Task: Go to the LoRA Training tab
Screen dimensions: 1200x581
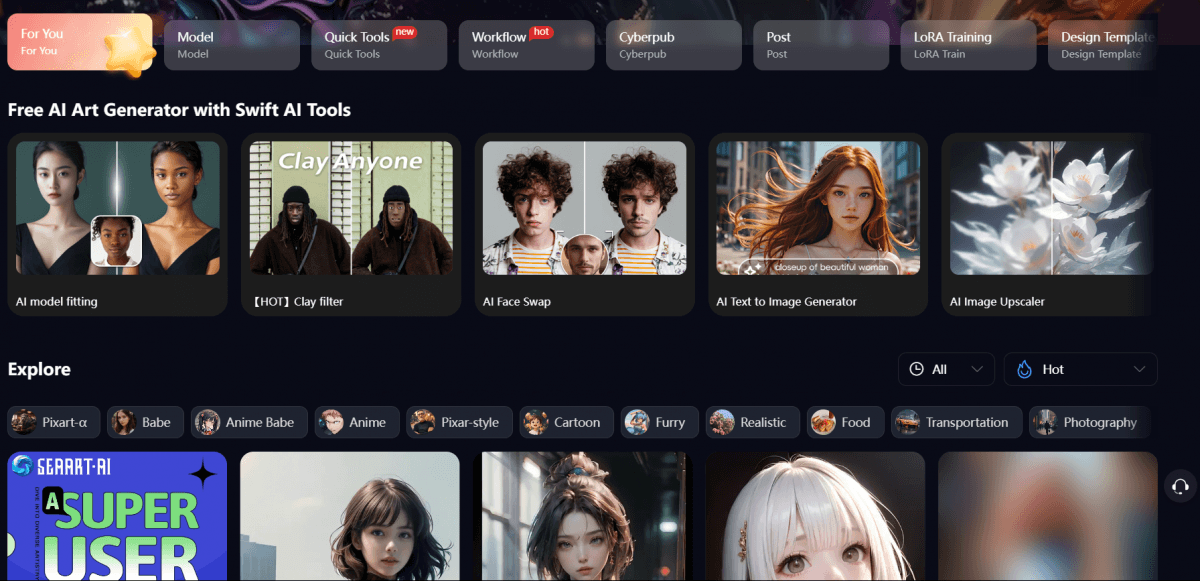Action: (x=967, y=45)
